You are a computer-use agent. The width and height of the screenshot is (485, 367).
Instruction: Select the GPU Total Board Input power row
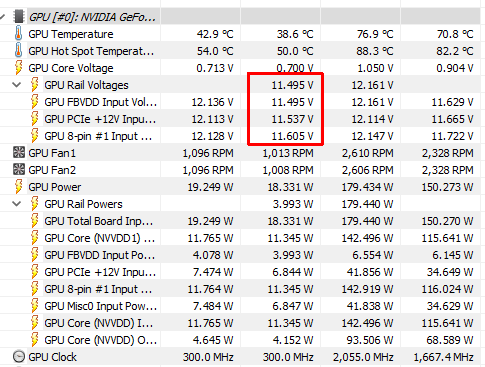click(x=242, y=221)
